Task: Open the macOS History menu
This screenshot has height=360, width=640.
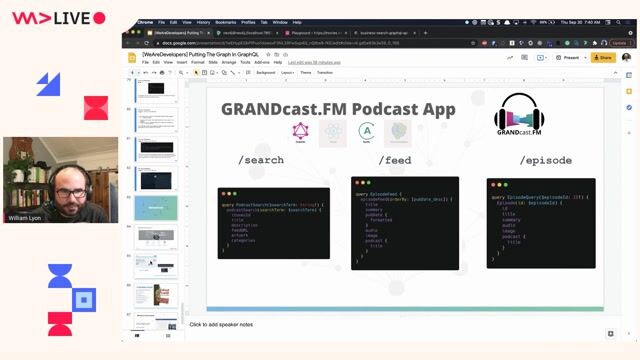Action: click(203, 22)
